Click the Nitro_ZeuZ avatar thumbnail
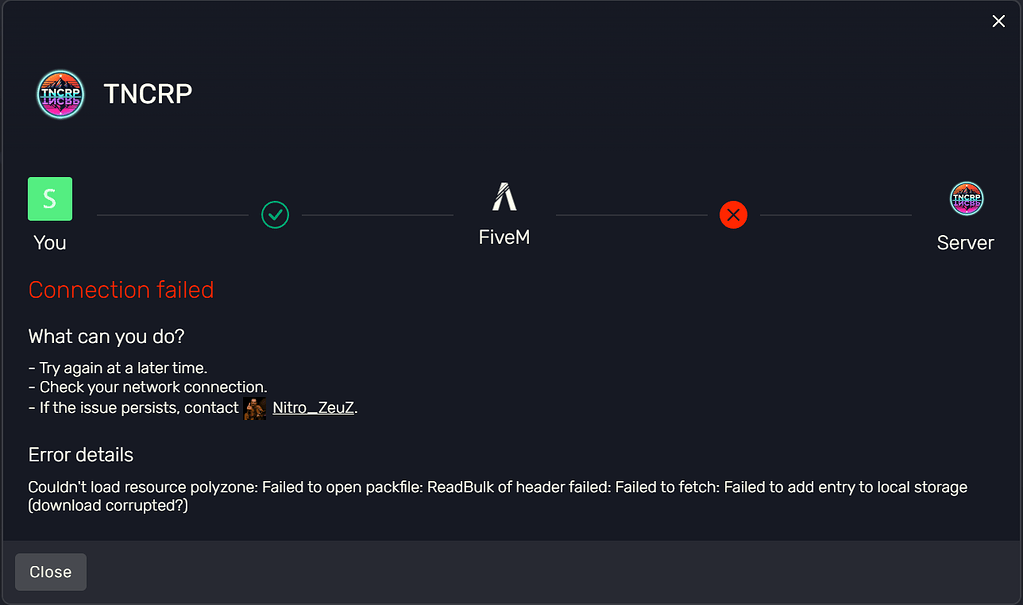Image resolution: width=1023 pixels, height=605 pixels. 253,407
